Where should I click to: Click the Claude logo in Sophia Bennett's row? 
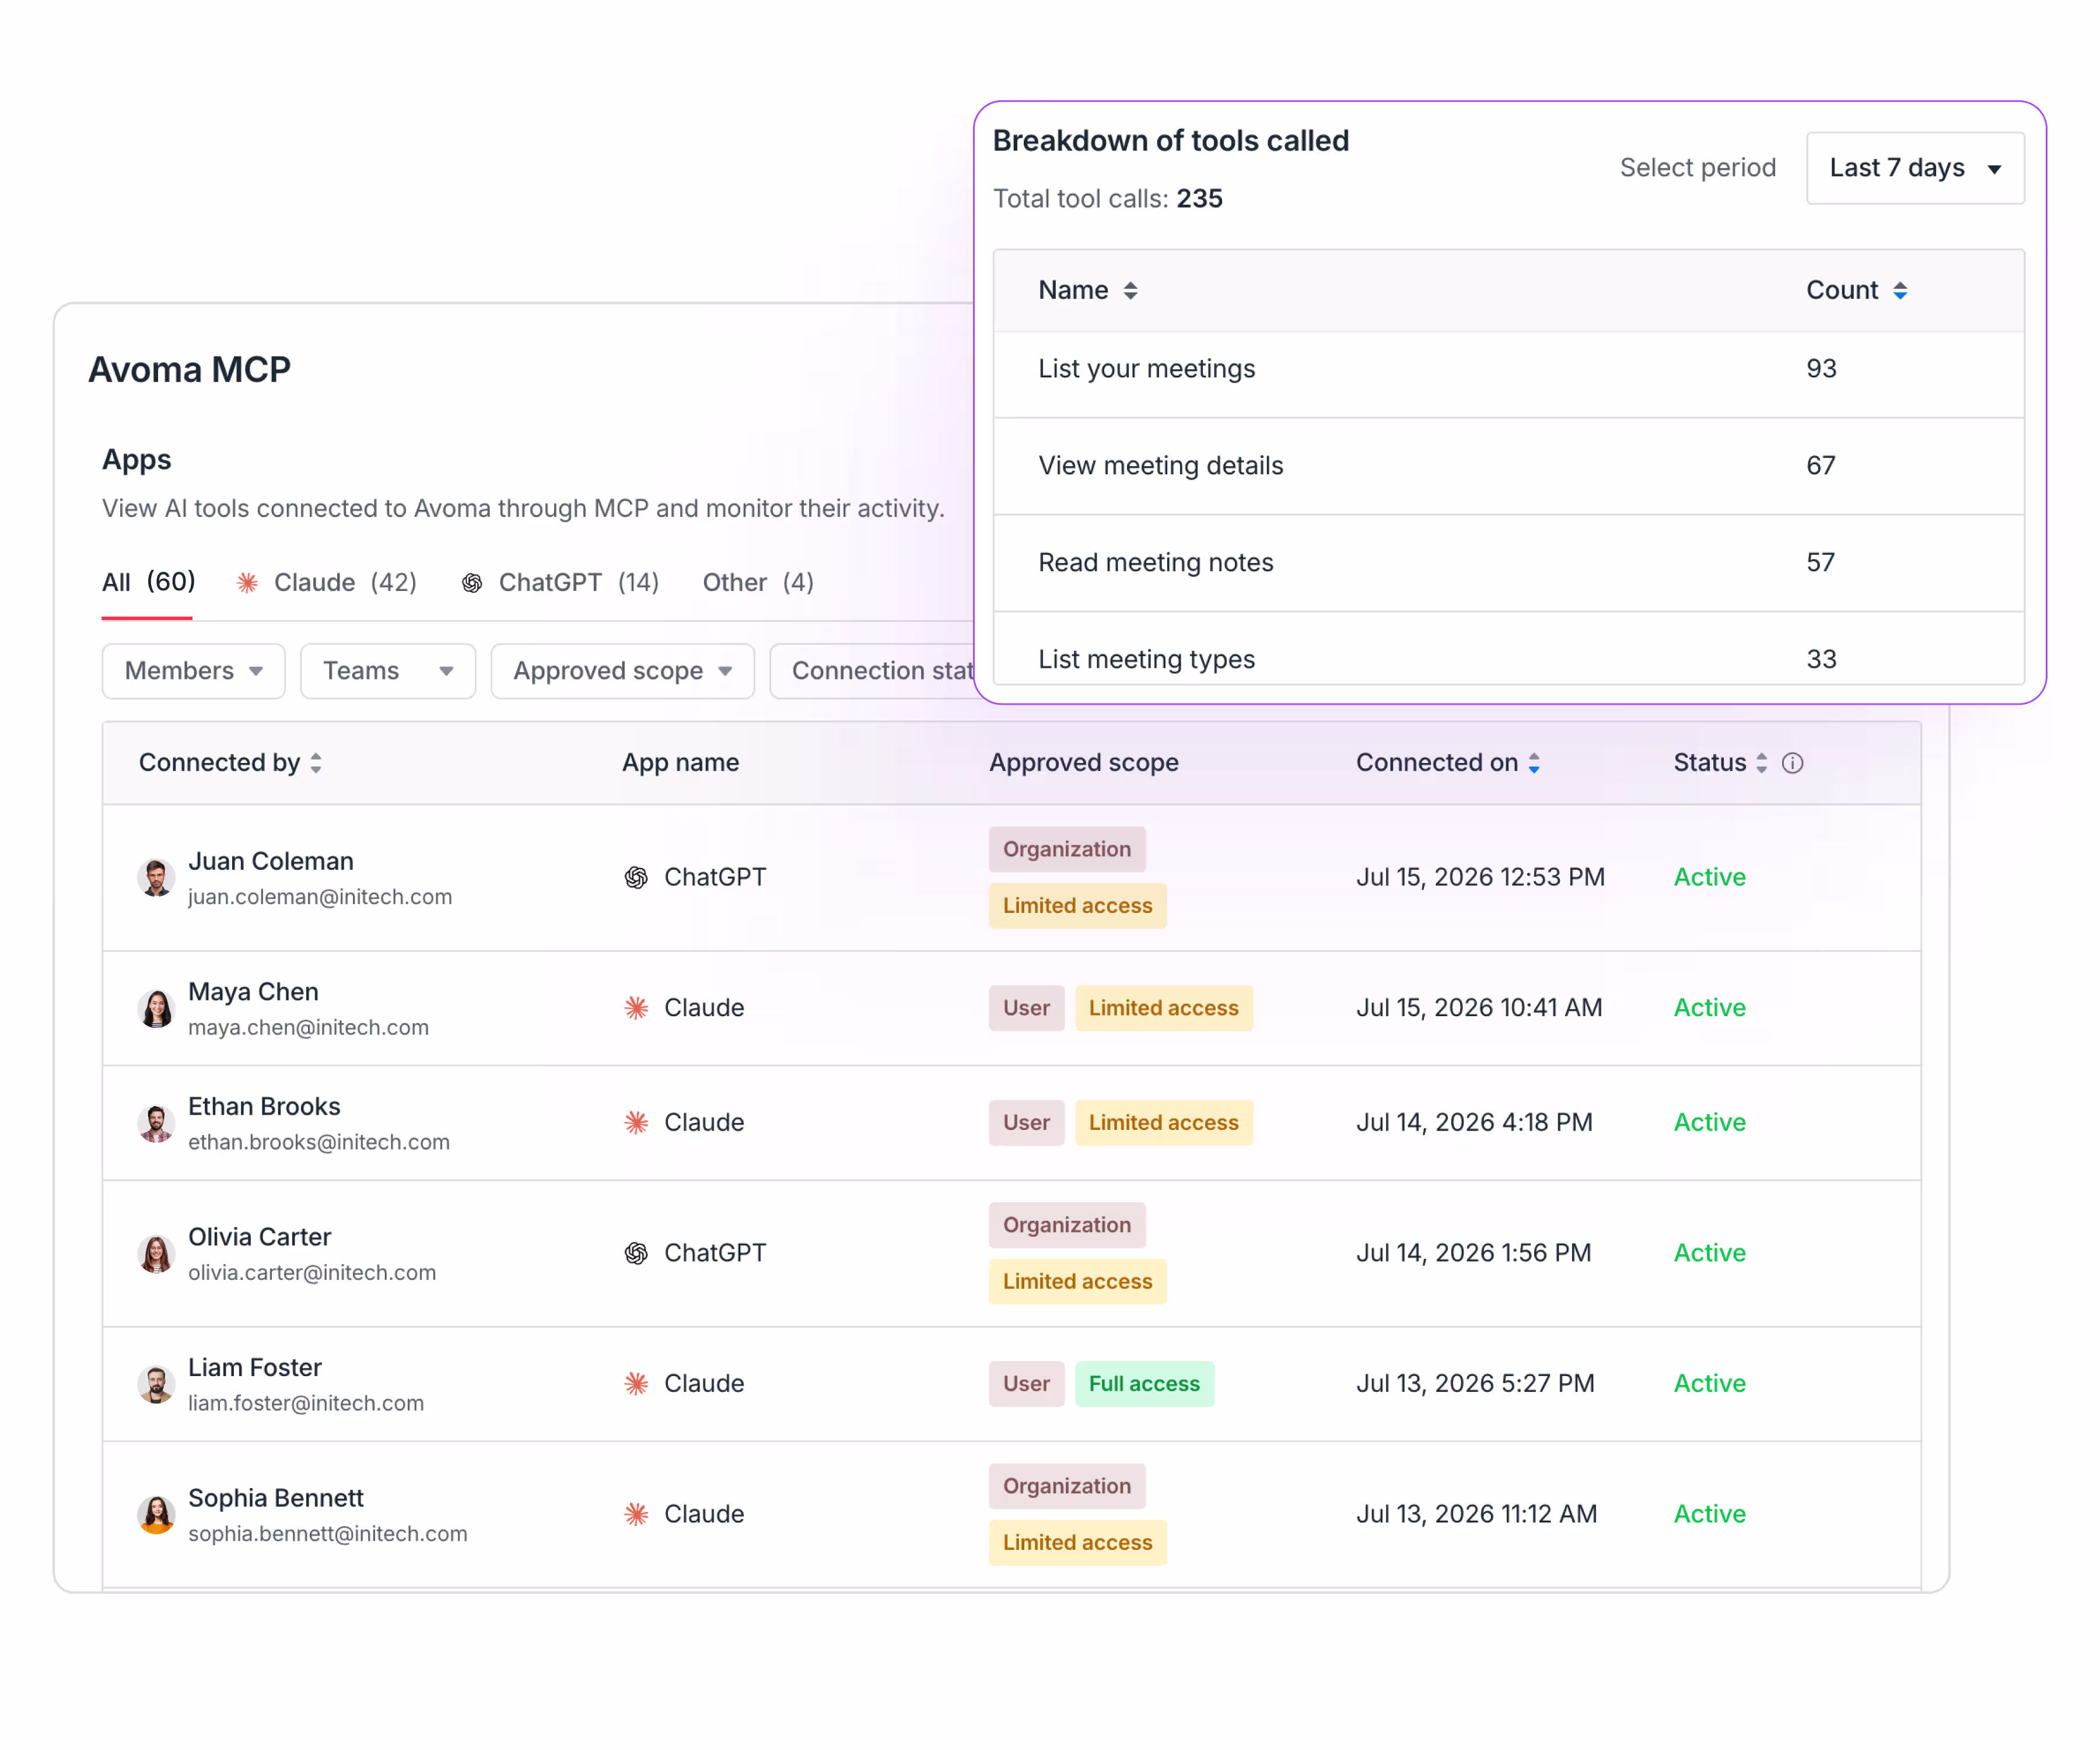pos(636,1514)
